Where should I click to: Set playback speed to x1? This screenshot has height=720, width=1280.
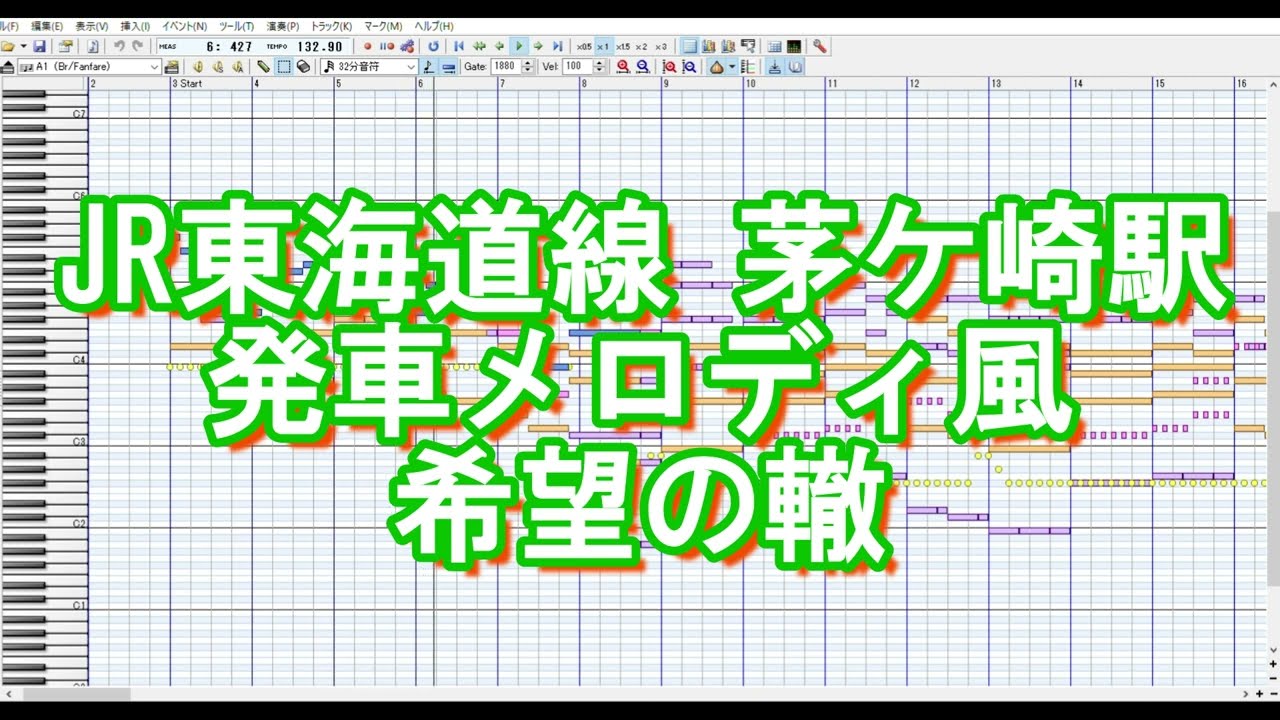603,46
